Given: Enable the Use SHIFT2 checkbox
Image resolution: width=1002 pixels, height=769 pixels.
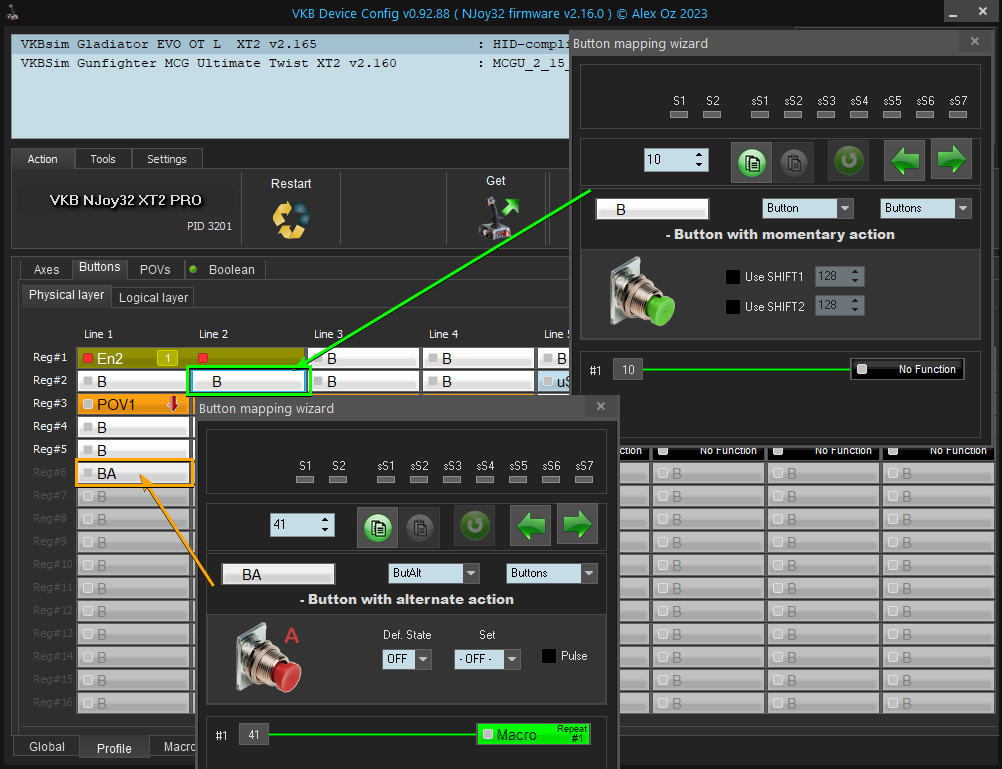Looking at the screenshot, I should [x=733, y=307].
